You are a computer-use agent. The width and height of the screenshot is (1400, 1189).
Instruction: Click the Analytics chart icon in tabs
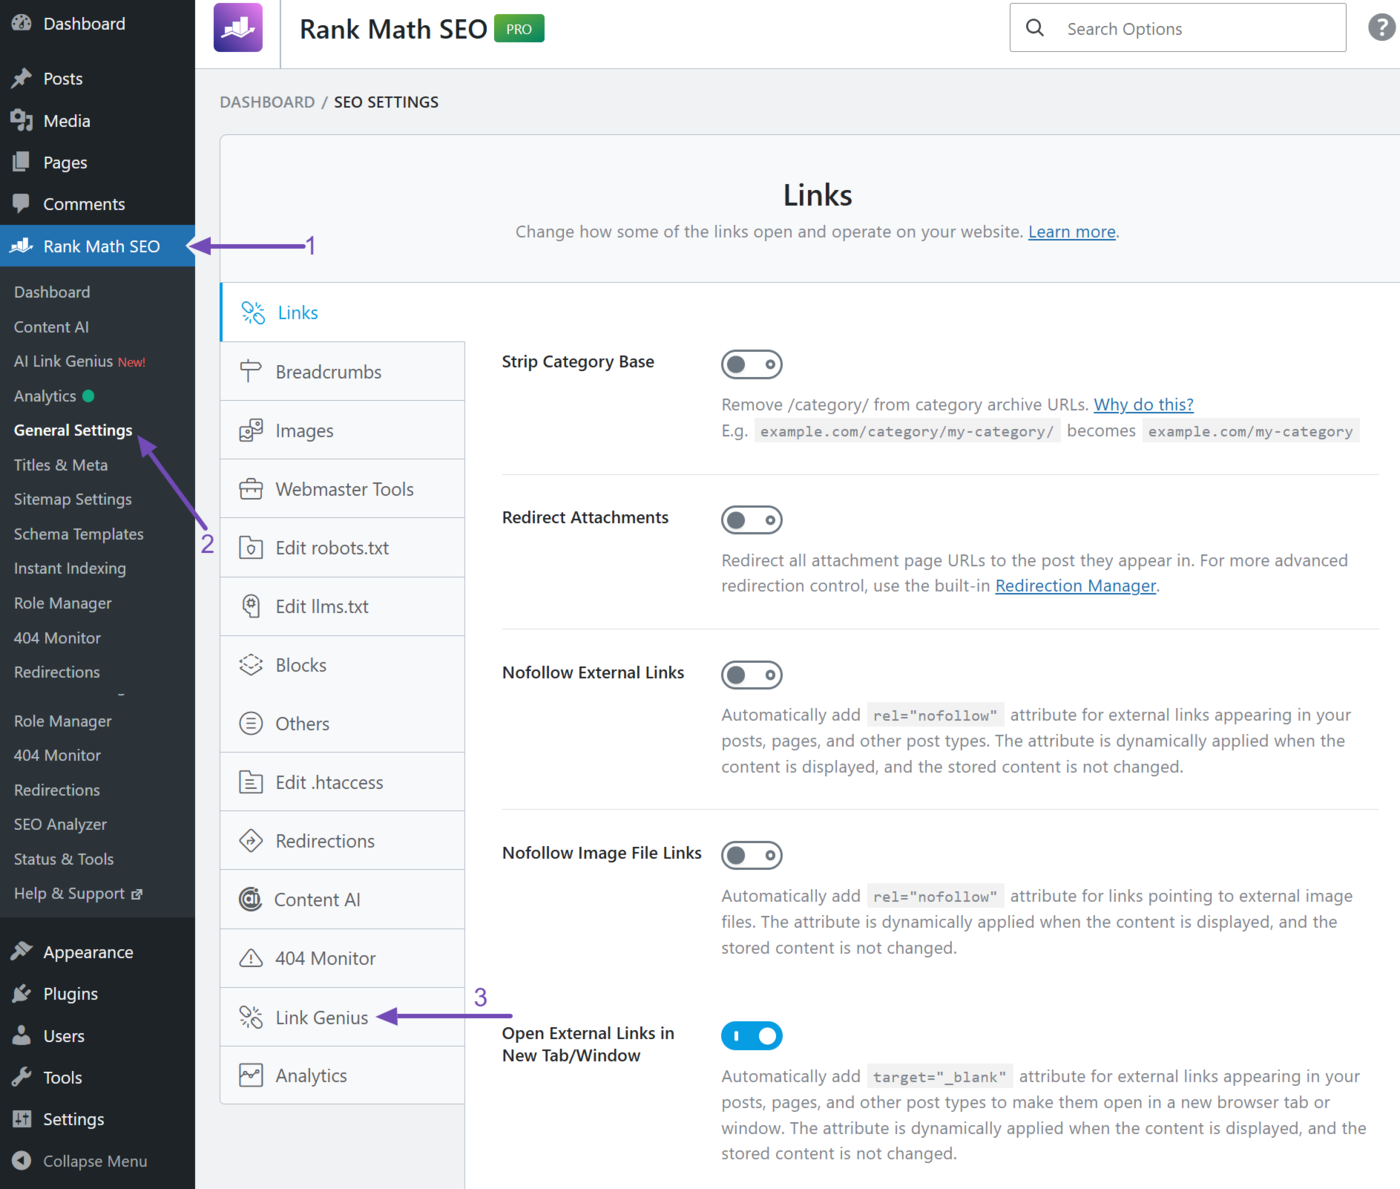(x=251, y=1075)
